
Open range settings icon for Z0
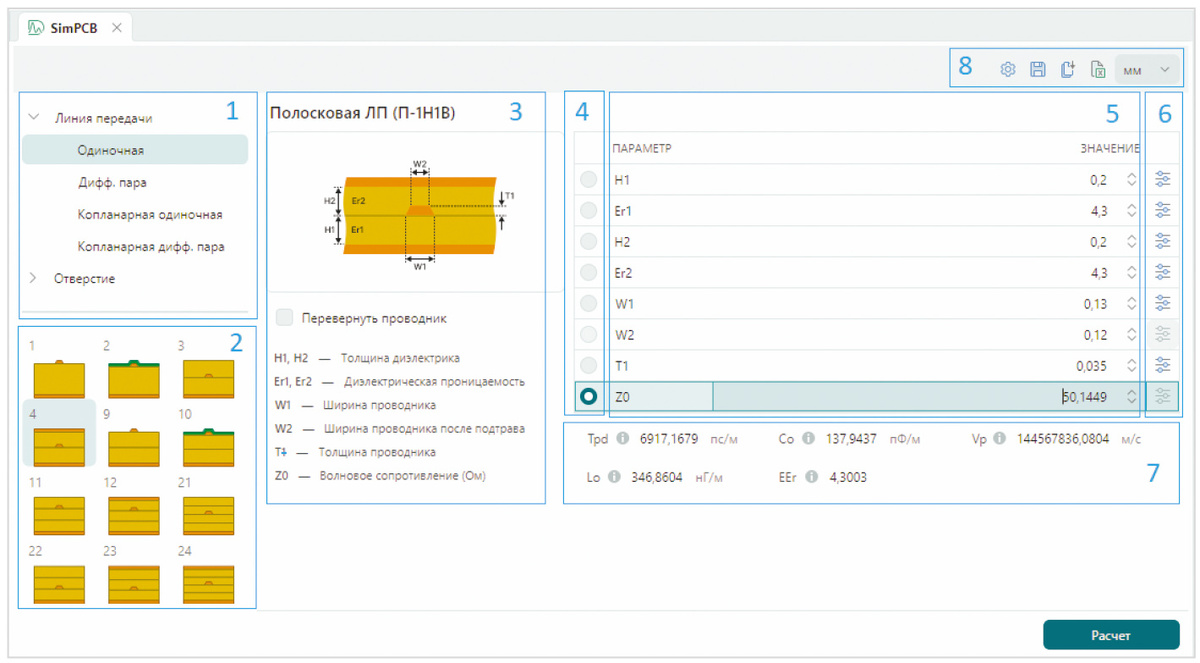coord(1162,397)
